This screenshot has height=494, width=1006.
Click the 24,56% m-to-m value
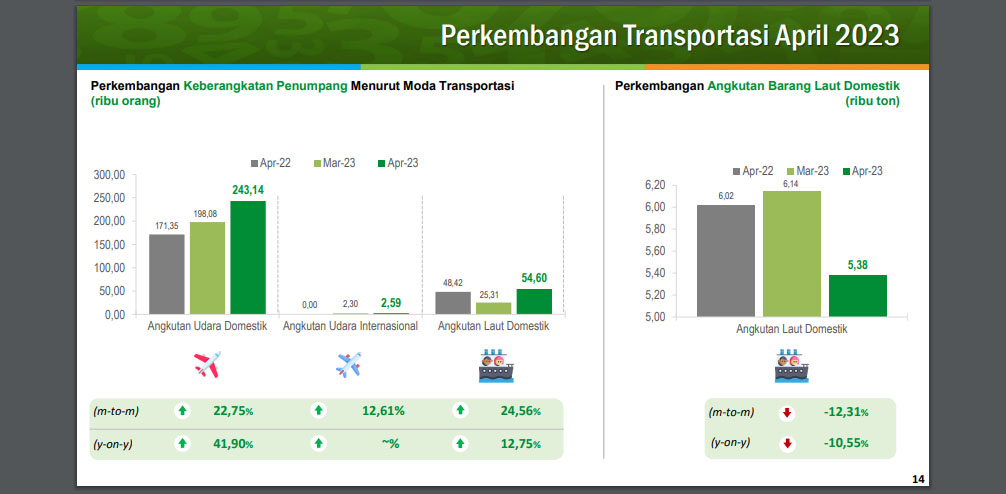520,411
